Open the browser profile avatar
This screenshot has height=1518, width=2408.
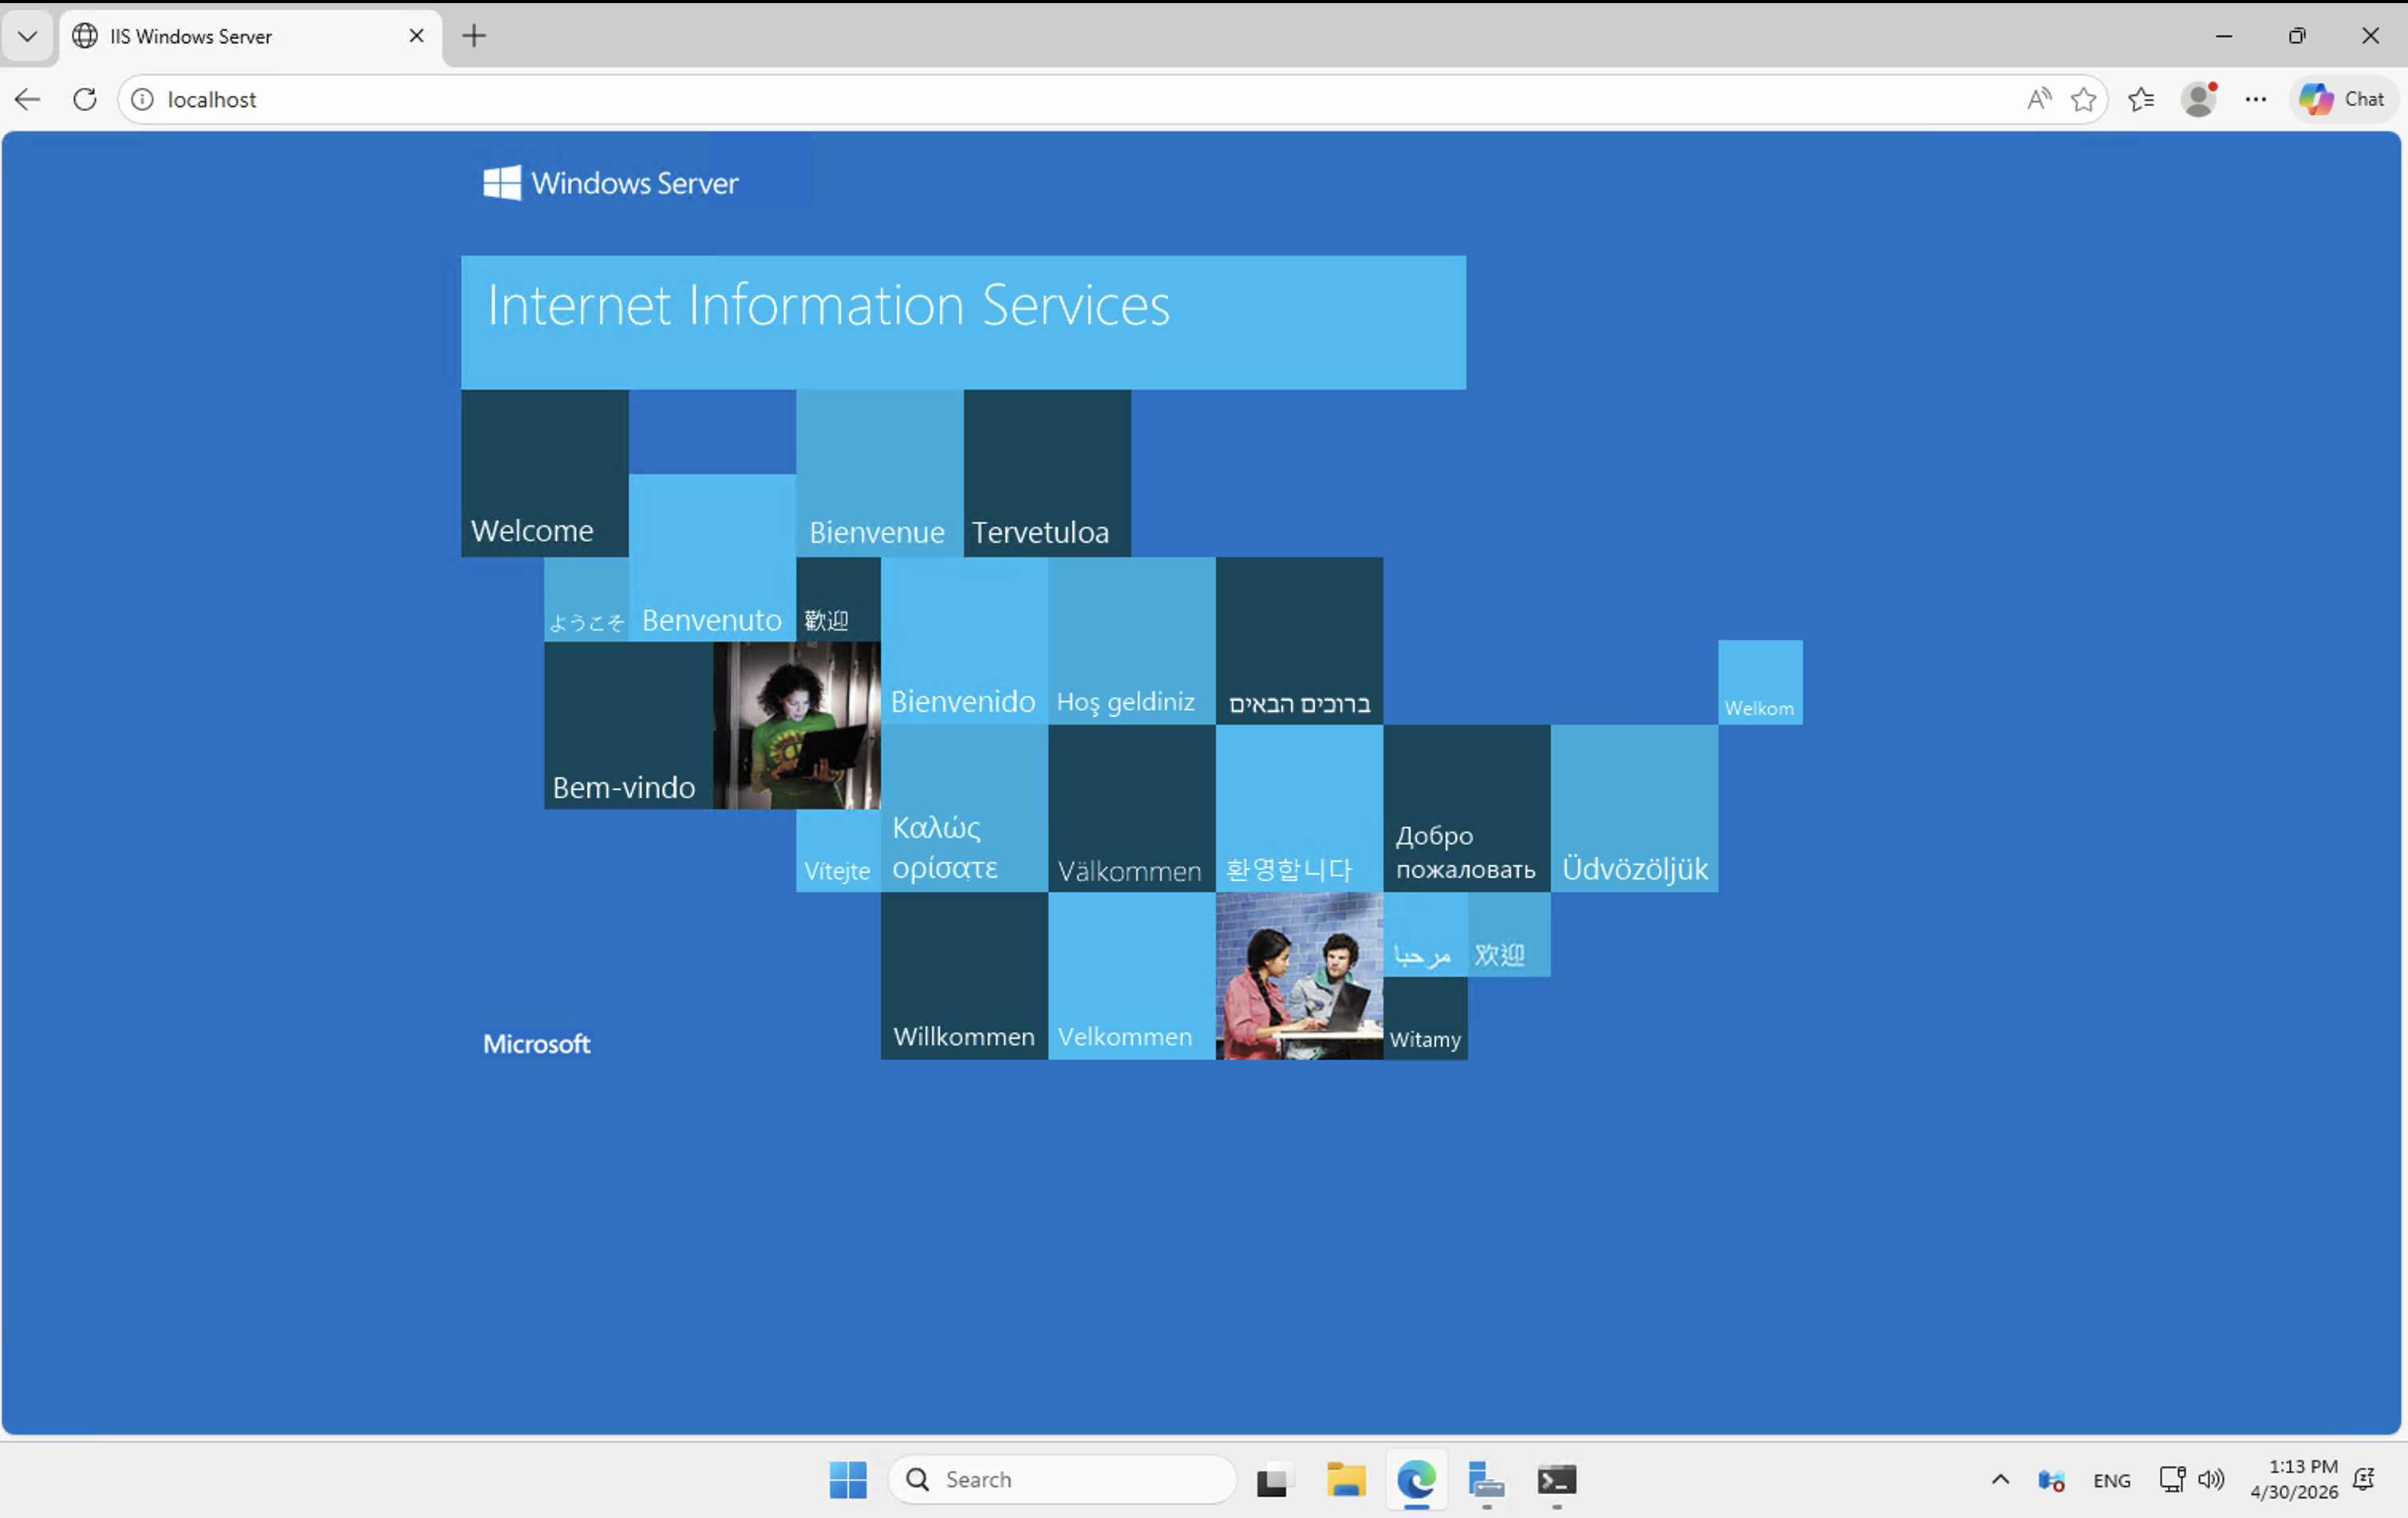point(2199,99)
